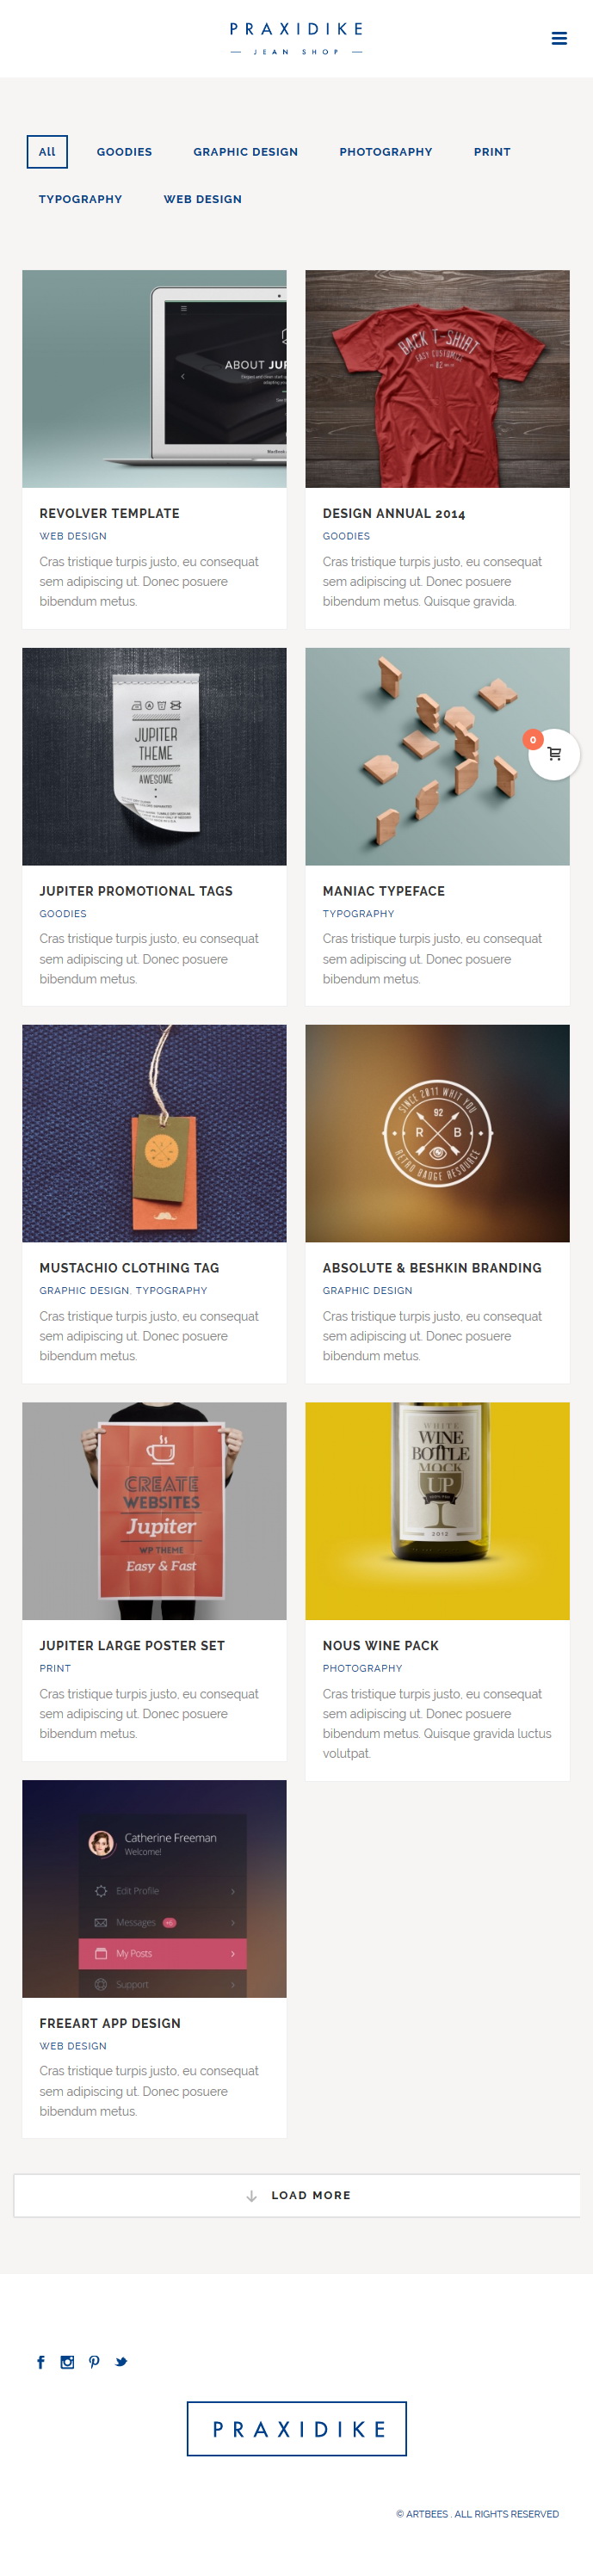
Task: Filter portfolio by Graphic Design
Action: [x=245, y=152]
